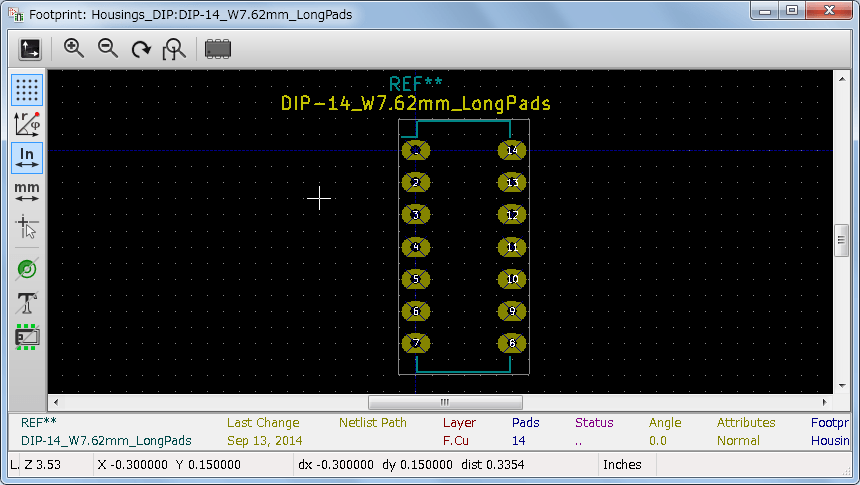This screenshot has width=860, height=485.
Task: Toggle text sketch mode display
Action: [x=27, y=303]
